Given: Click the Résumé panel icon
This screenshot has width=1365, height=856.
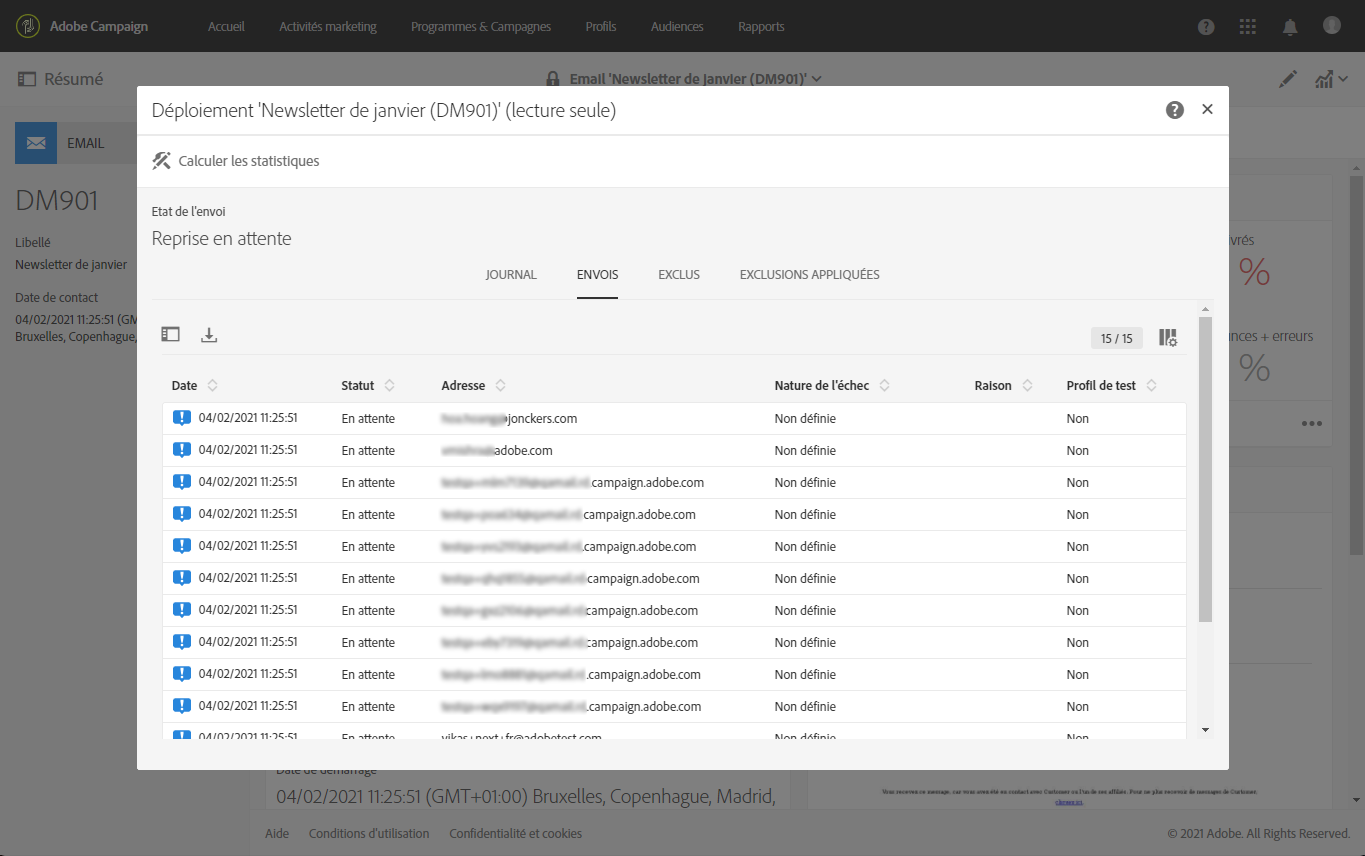Looking at the screenshot, I should pyautogui.click(x=27, y=79).
